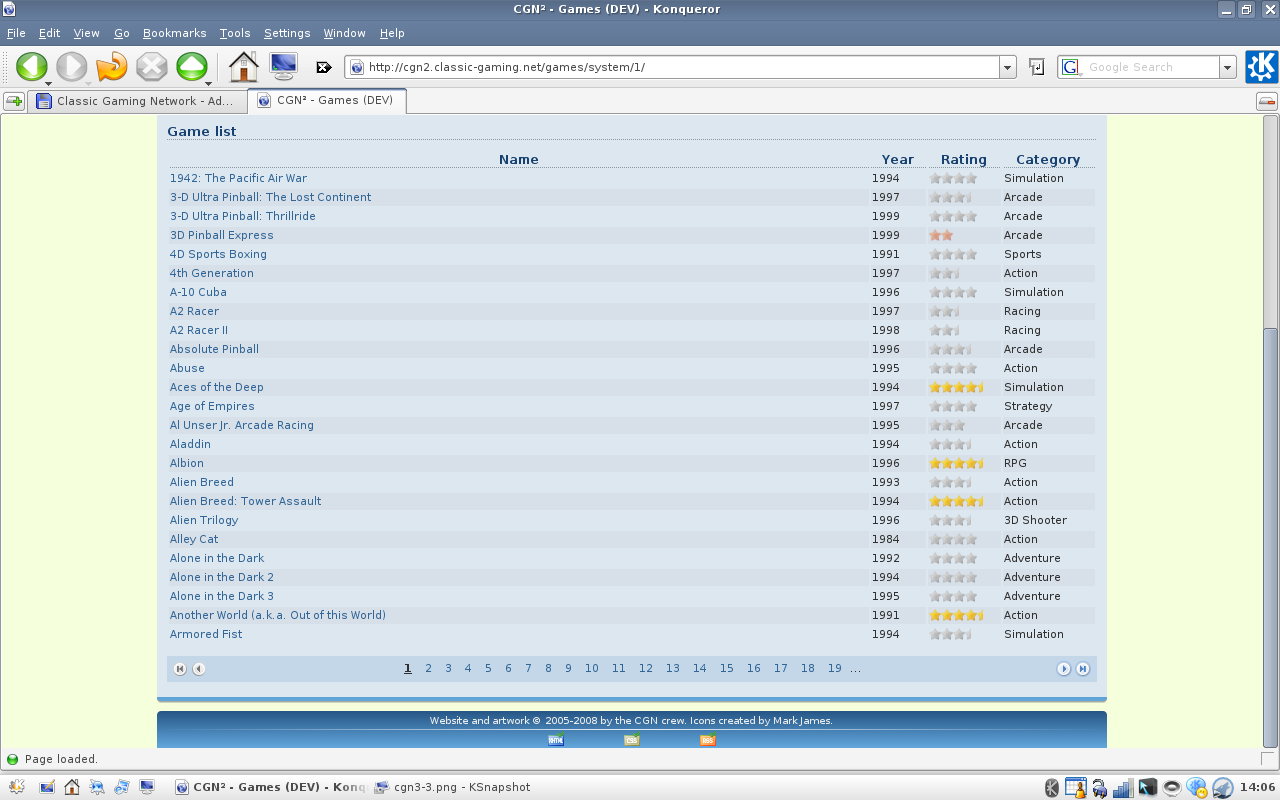The image size is (1280, 800).
Task: Open the View menu
Action: pos(87,33)
